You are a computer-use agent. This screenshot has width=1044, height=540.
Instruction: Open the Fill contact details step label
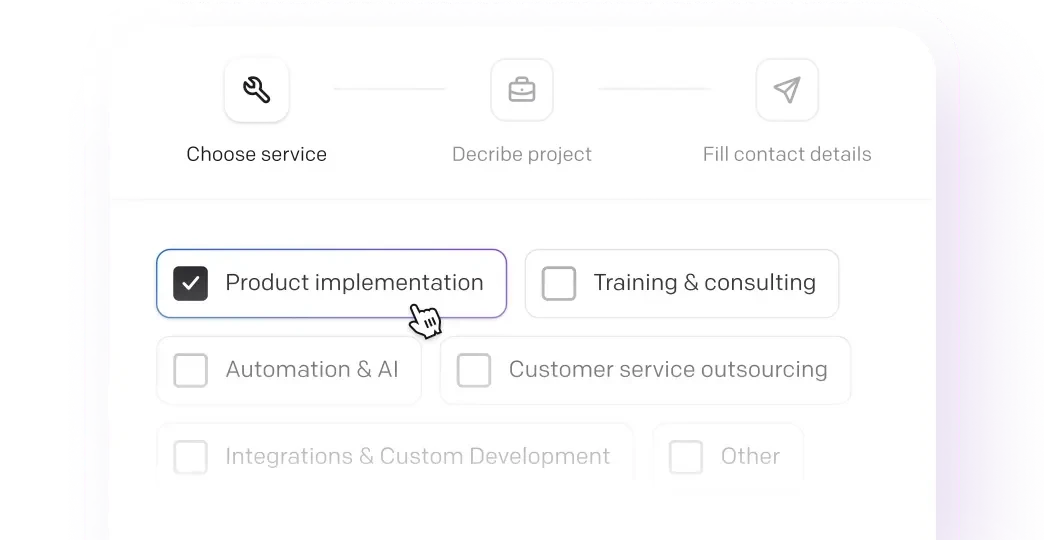click(787, 154)
